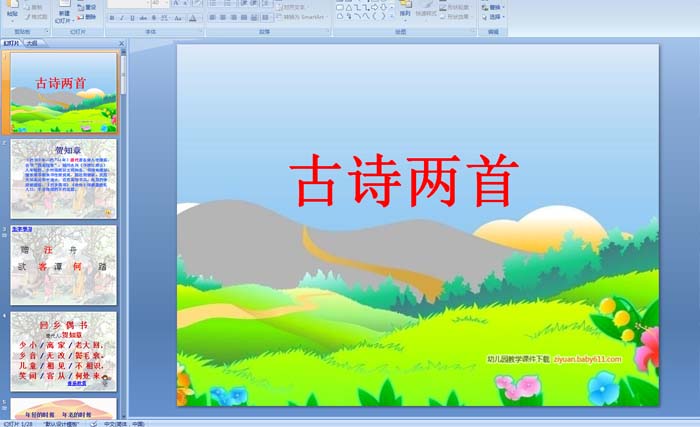Justify the paragraph text

(x=244, y=17)
